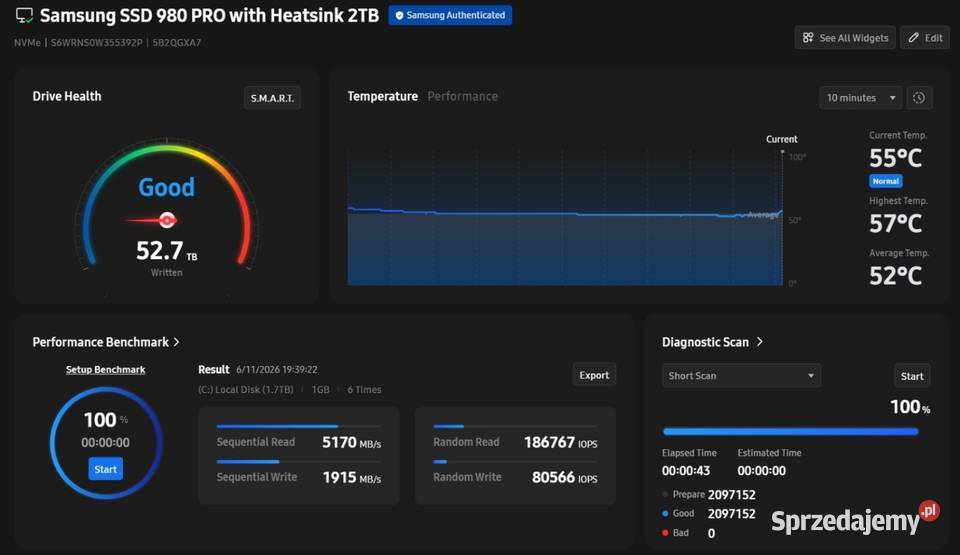Click the Sequential Write speed bar
This screenshot has width=960, height=555.
pos(299,461)
